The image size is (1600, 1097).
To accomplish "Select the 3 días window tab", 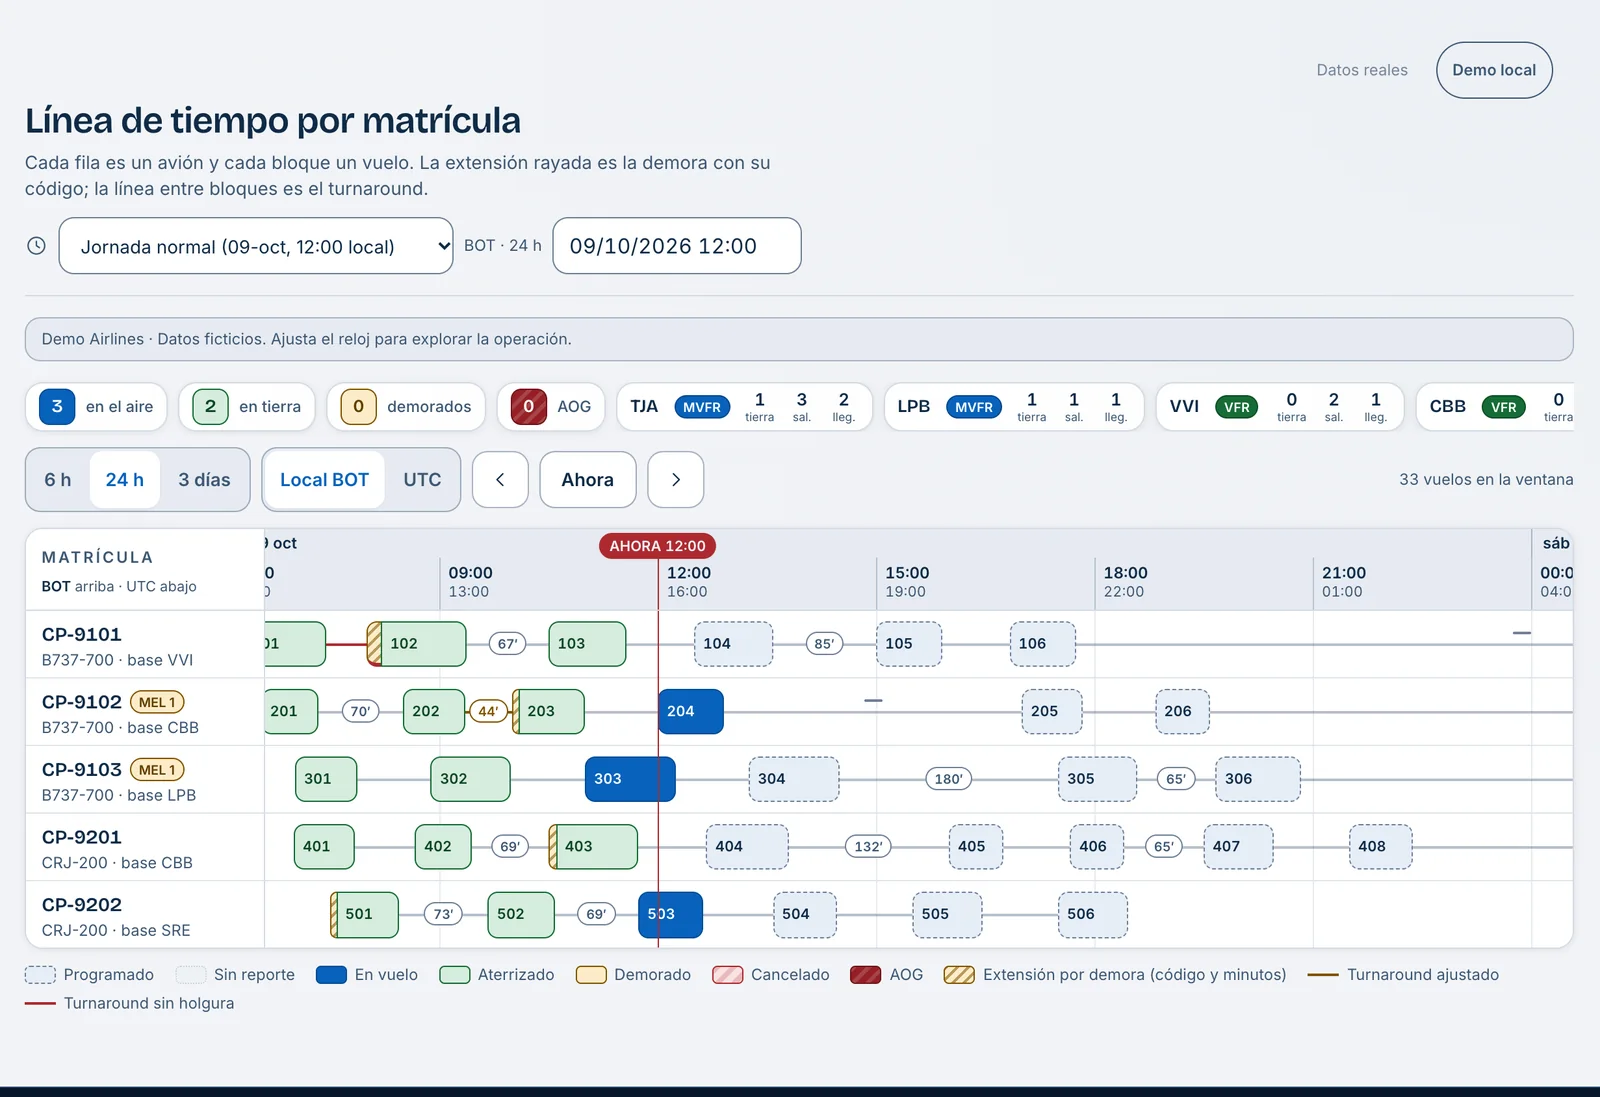I will coord(204,480).
